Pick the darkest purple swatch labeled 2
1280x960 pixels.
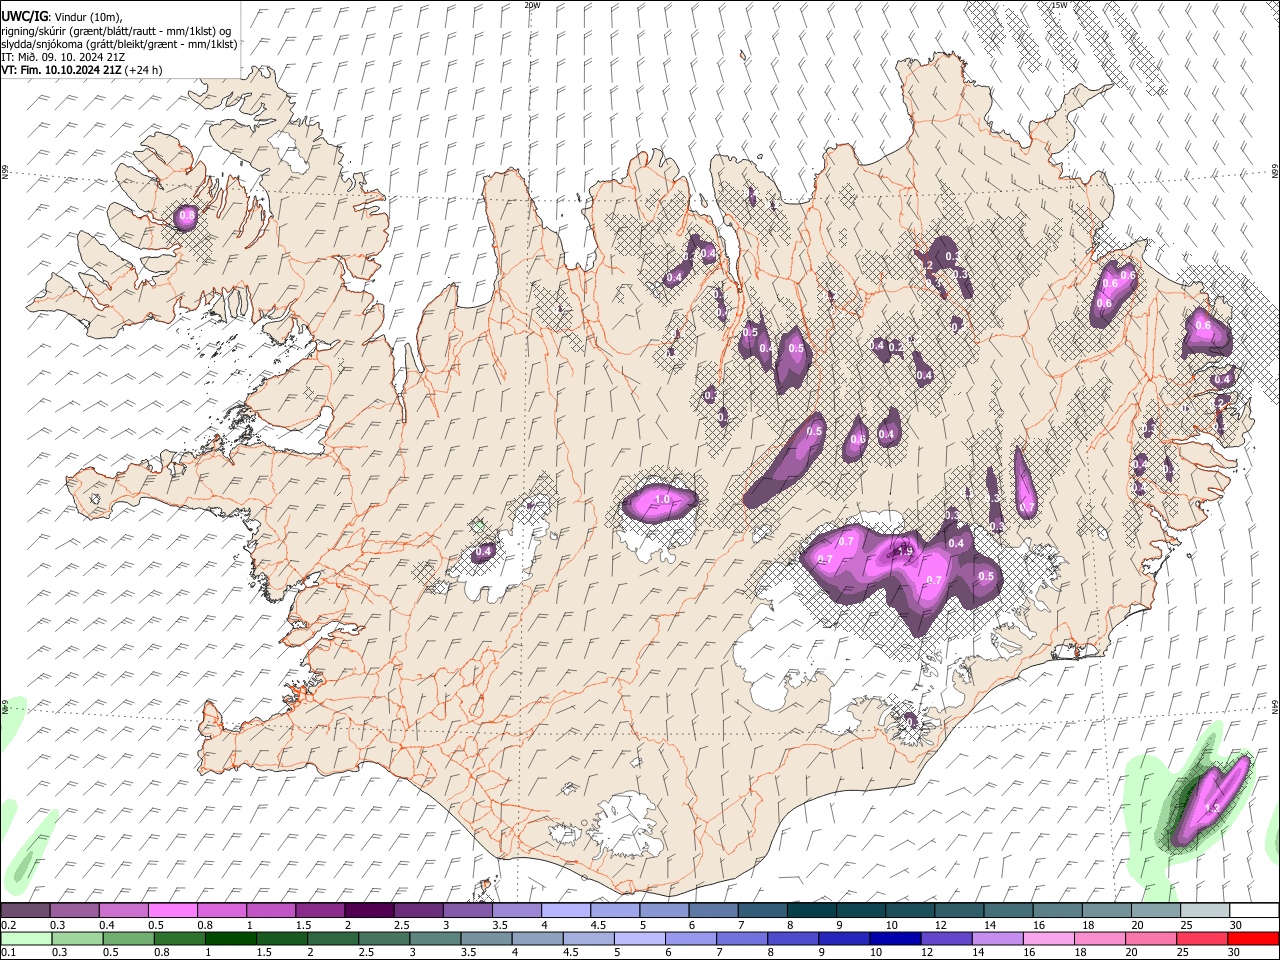[369, 910]
